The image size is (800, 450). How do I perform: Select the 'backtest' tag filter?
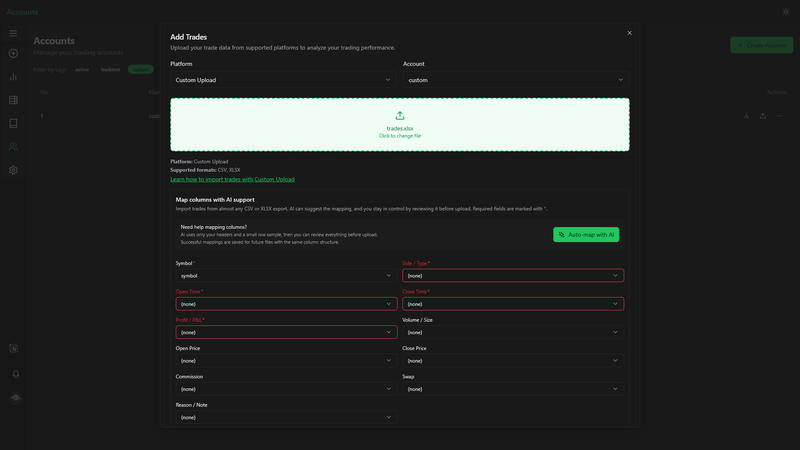tap(110, 69)
